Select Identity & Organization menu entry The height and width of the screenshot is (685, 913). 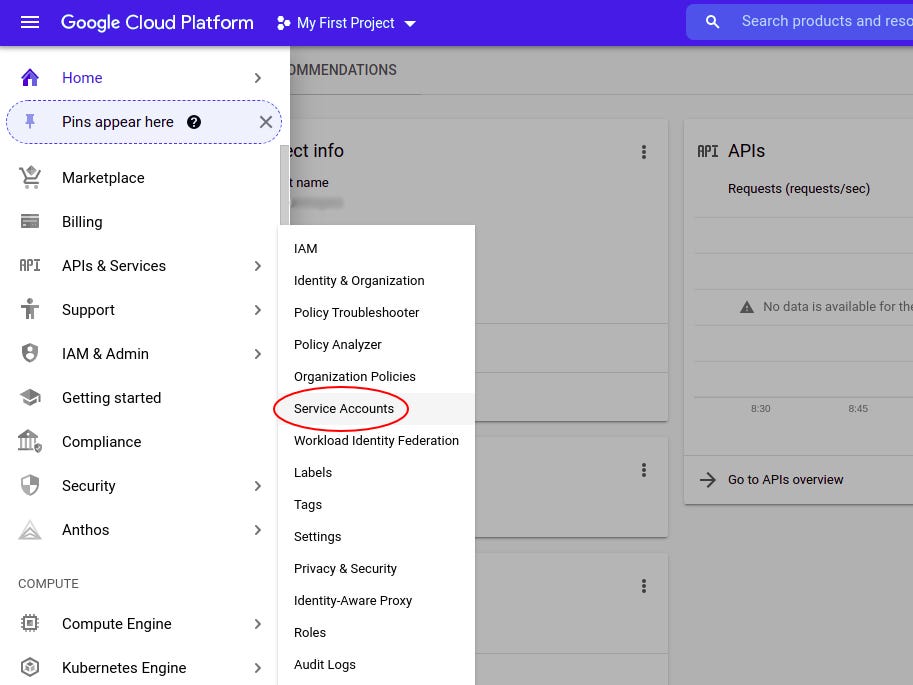tap(376, 281)
